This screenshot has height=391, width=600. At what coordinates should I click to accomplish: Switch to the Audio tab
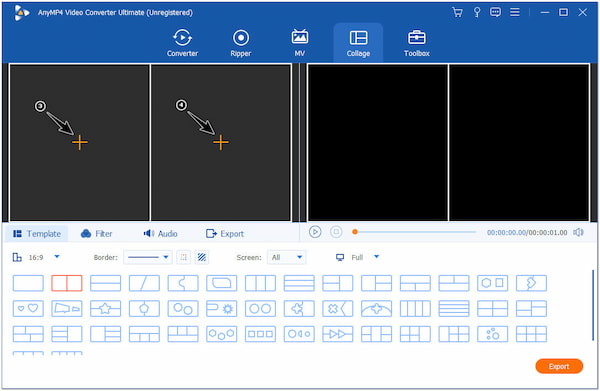tap(160, 233)
